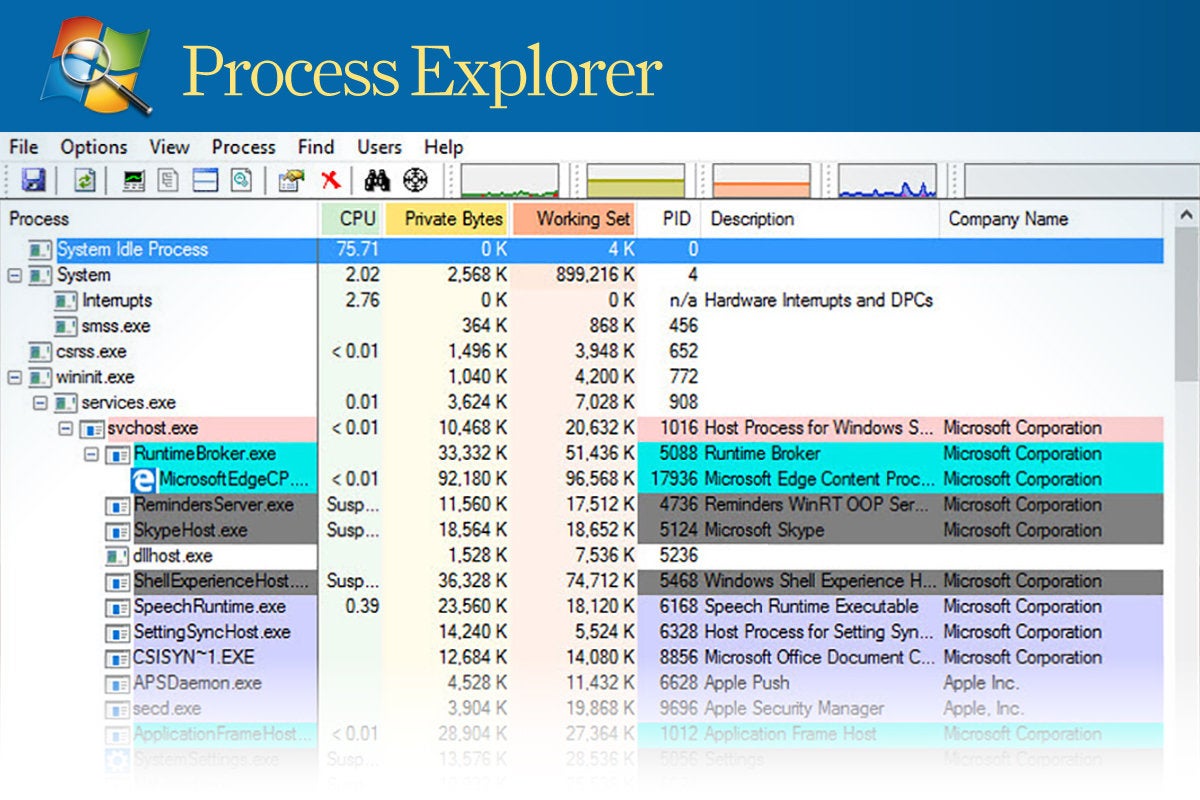
Task: Sort by the Process column header
Action: click(160, 219)
